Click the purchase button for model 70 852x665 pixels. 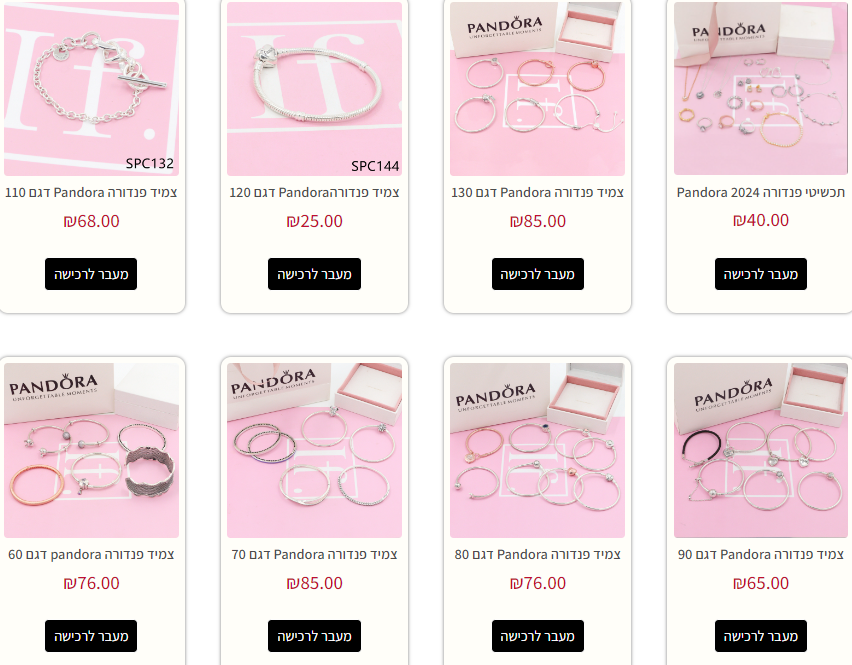[x=314, y=636]
